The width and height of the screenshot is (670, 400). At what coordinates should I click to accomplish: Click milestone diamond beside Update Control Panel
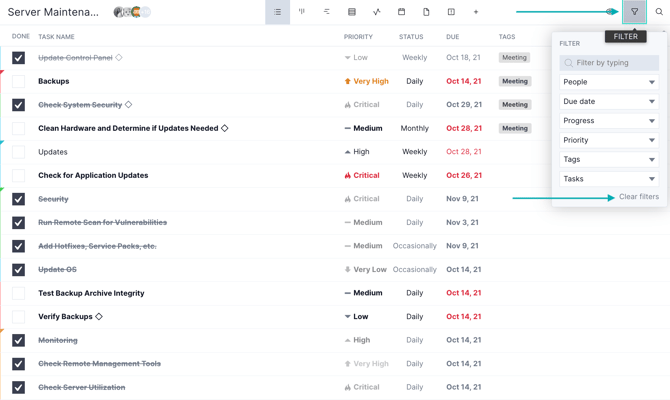coord(119,57)
